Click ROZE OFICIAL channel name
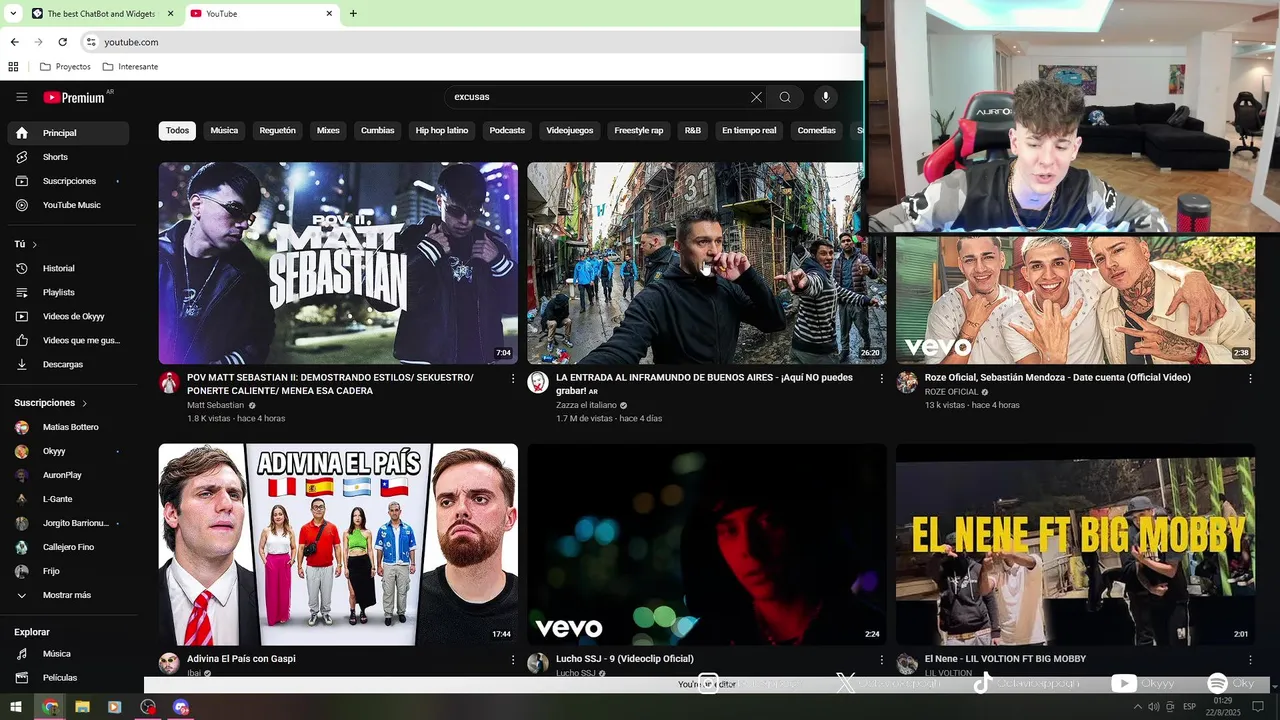The image size is (1280, 720). pos(951,392)
